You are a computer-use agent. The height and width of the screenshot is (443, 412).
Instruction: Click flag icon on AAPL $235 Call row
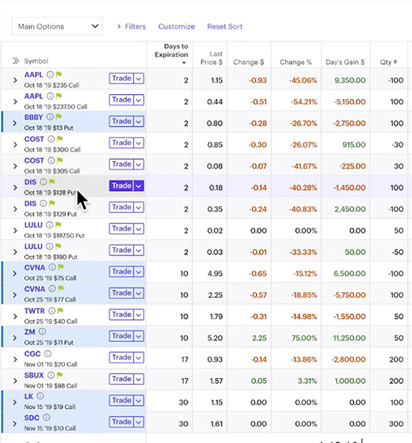click(x=59, y=74)
